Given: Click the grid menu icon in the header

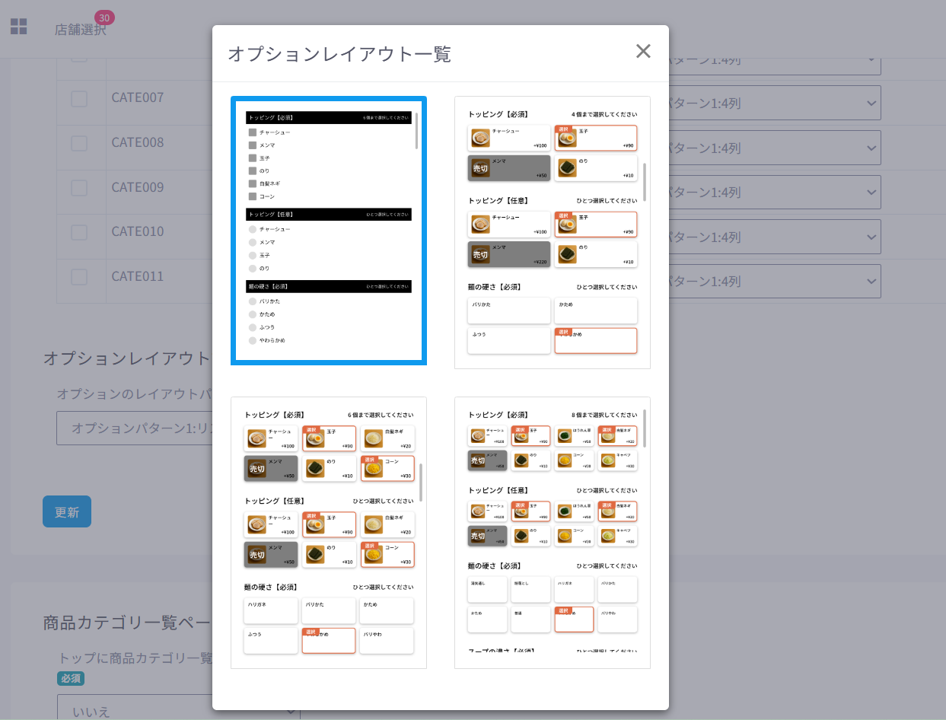Looking at the screenshot, I should pos(19,27).
